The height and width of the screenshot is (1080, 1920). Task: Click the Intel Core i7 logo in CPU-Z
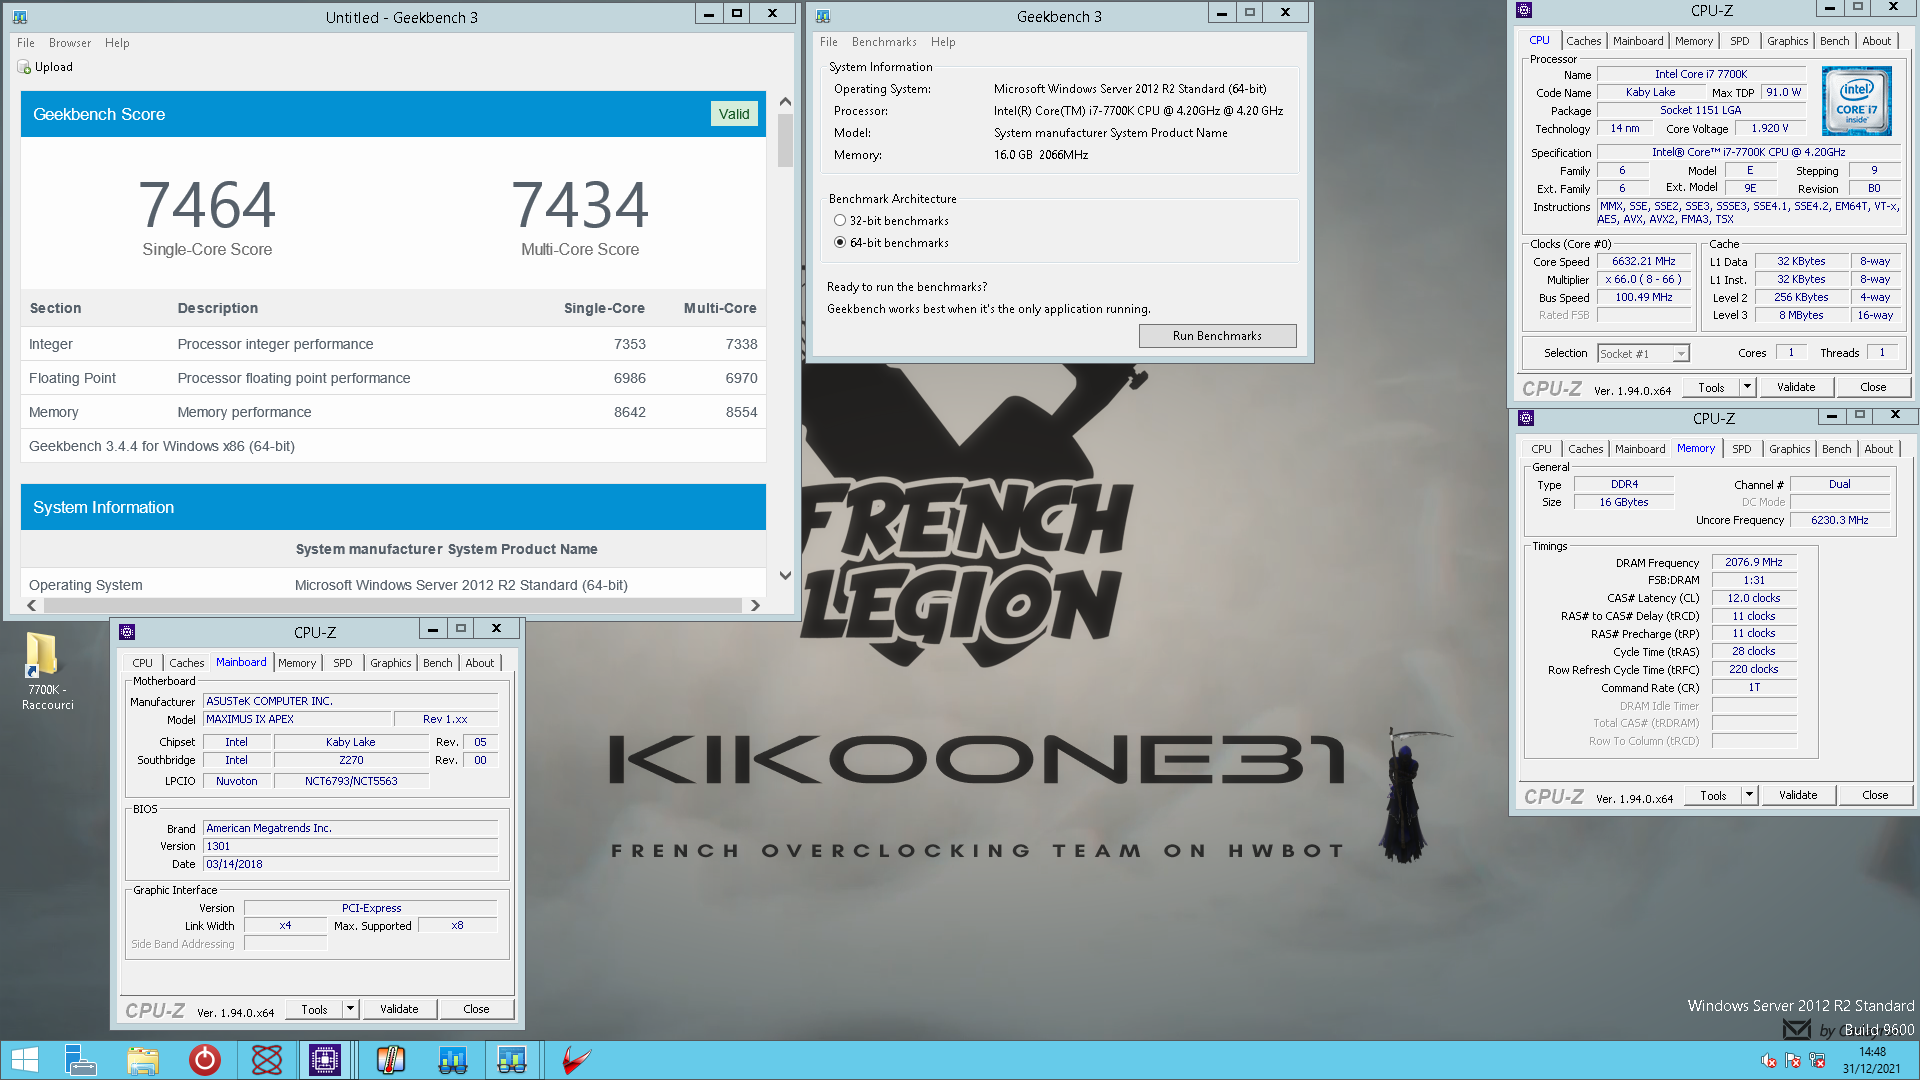(1856, 101)
